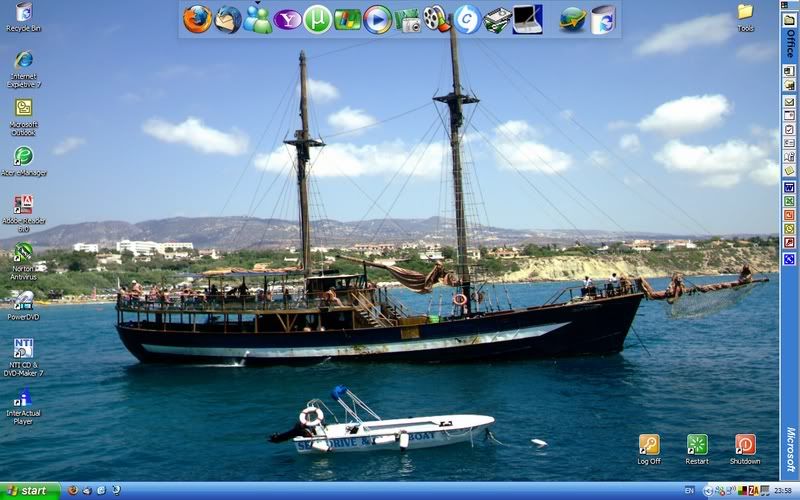Open the Windows Start menu
Image resolution: width=800 pixels, height=500 pixels.
click(30, 491)
